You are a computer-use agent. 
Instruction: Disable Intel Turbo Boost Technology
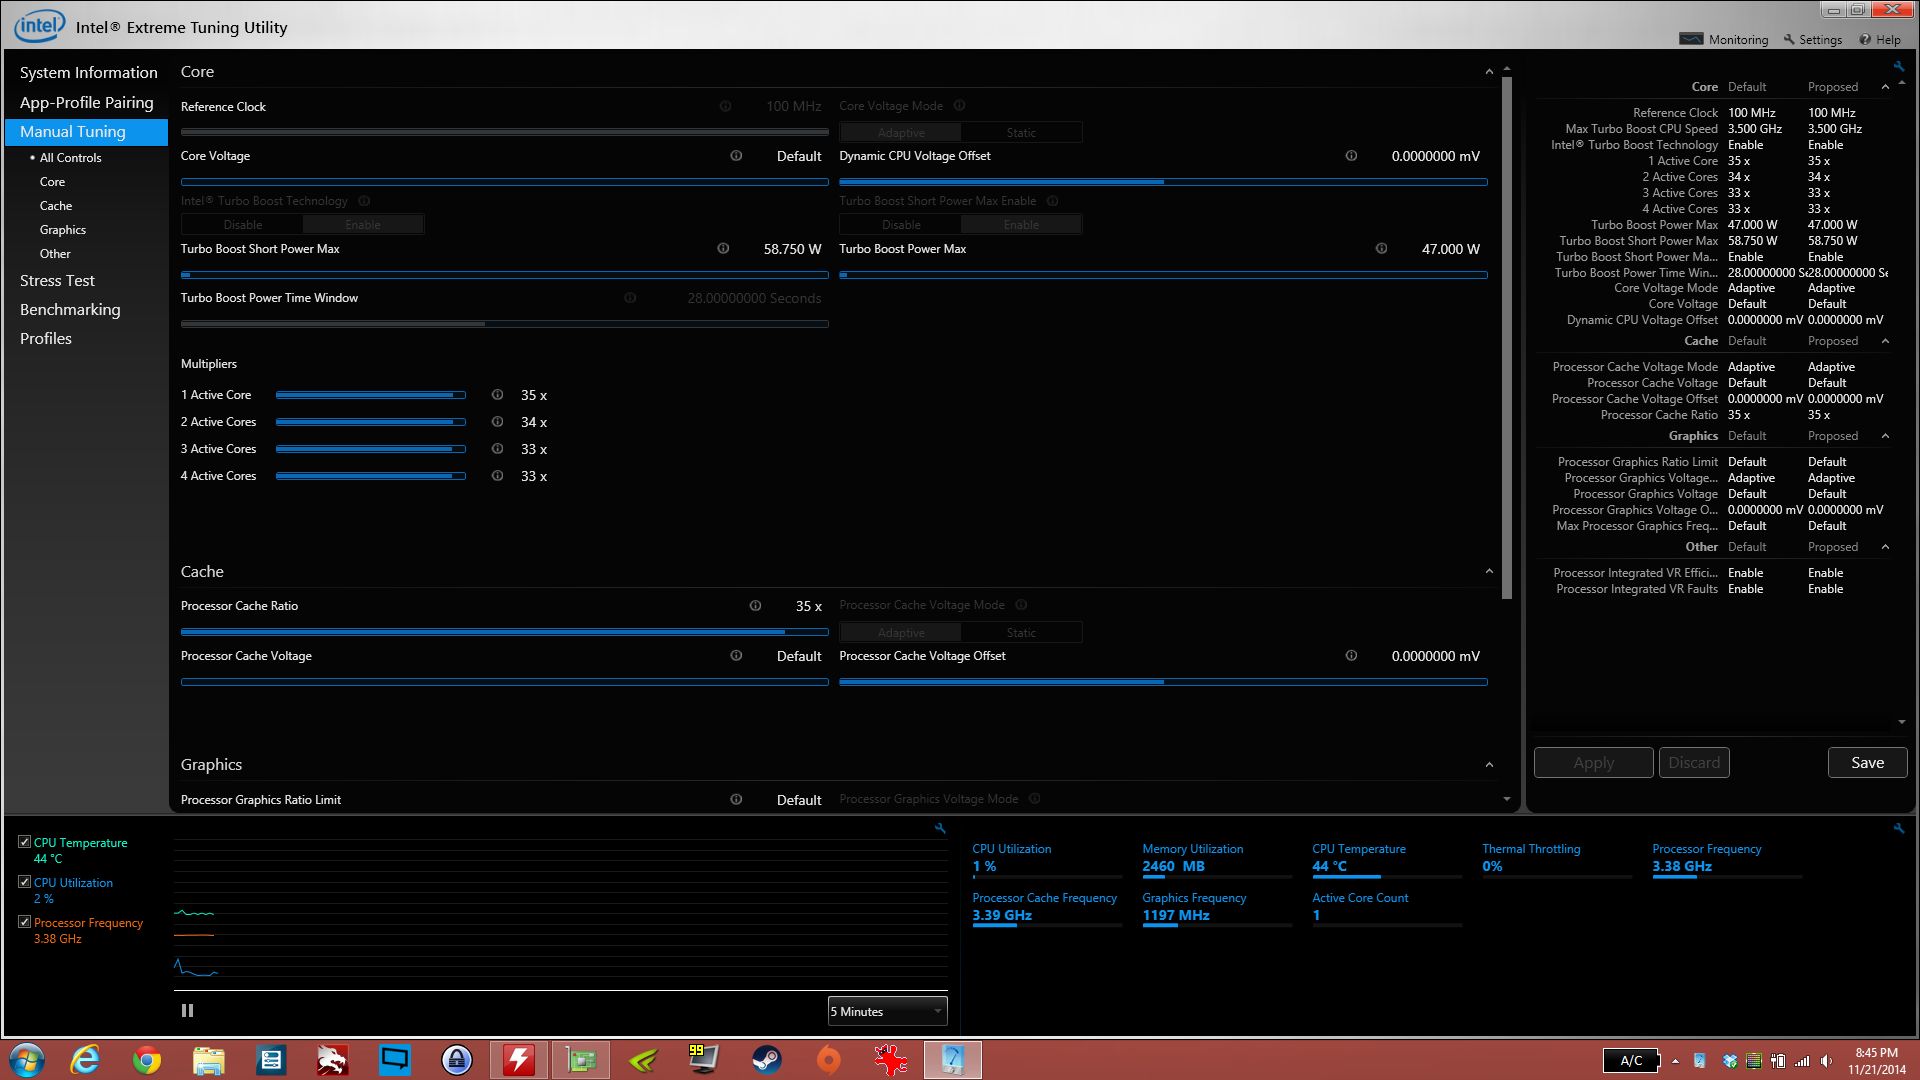pos(243,225)
